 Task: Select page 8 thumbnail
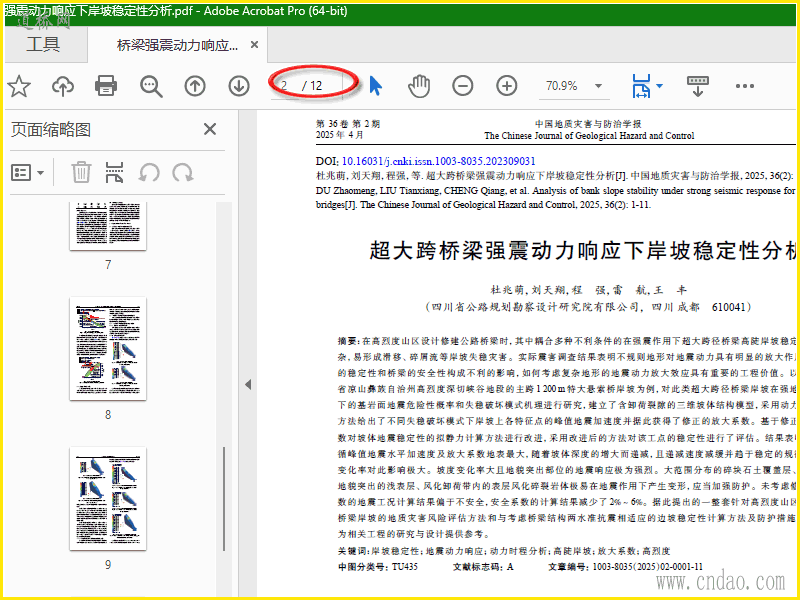coord(108,349)
